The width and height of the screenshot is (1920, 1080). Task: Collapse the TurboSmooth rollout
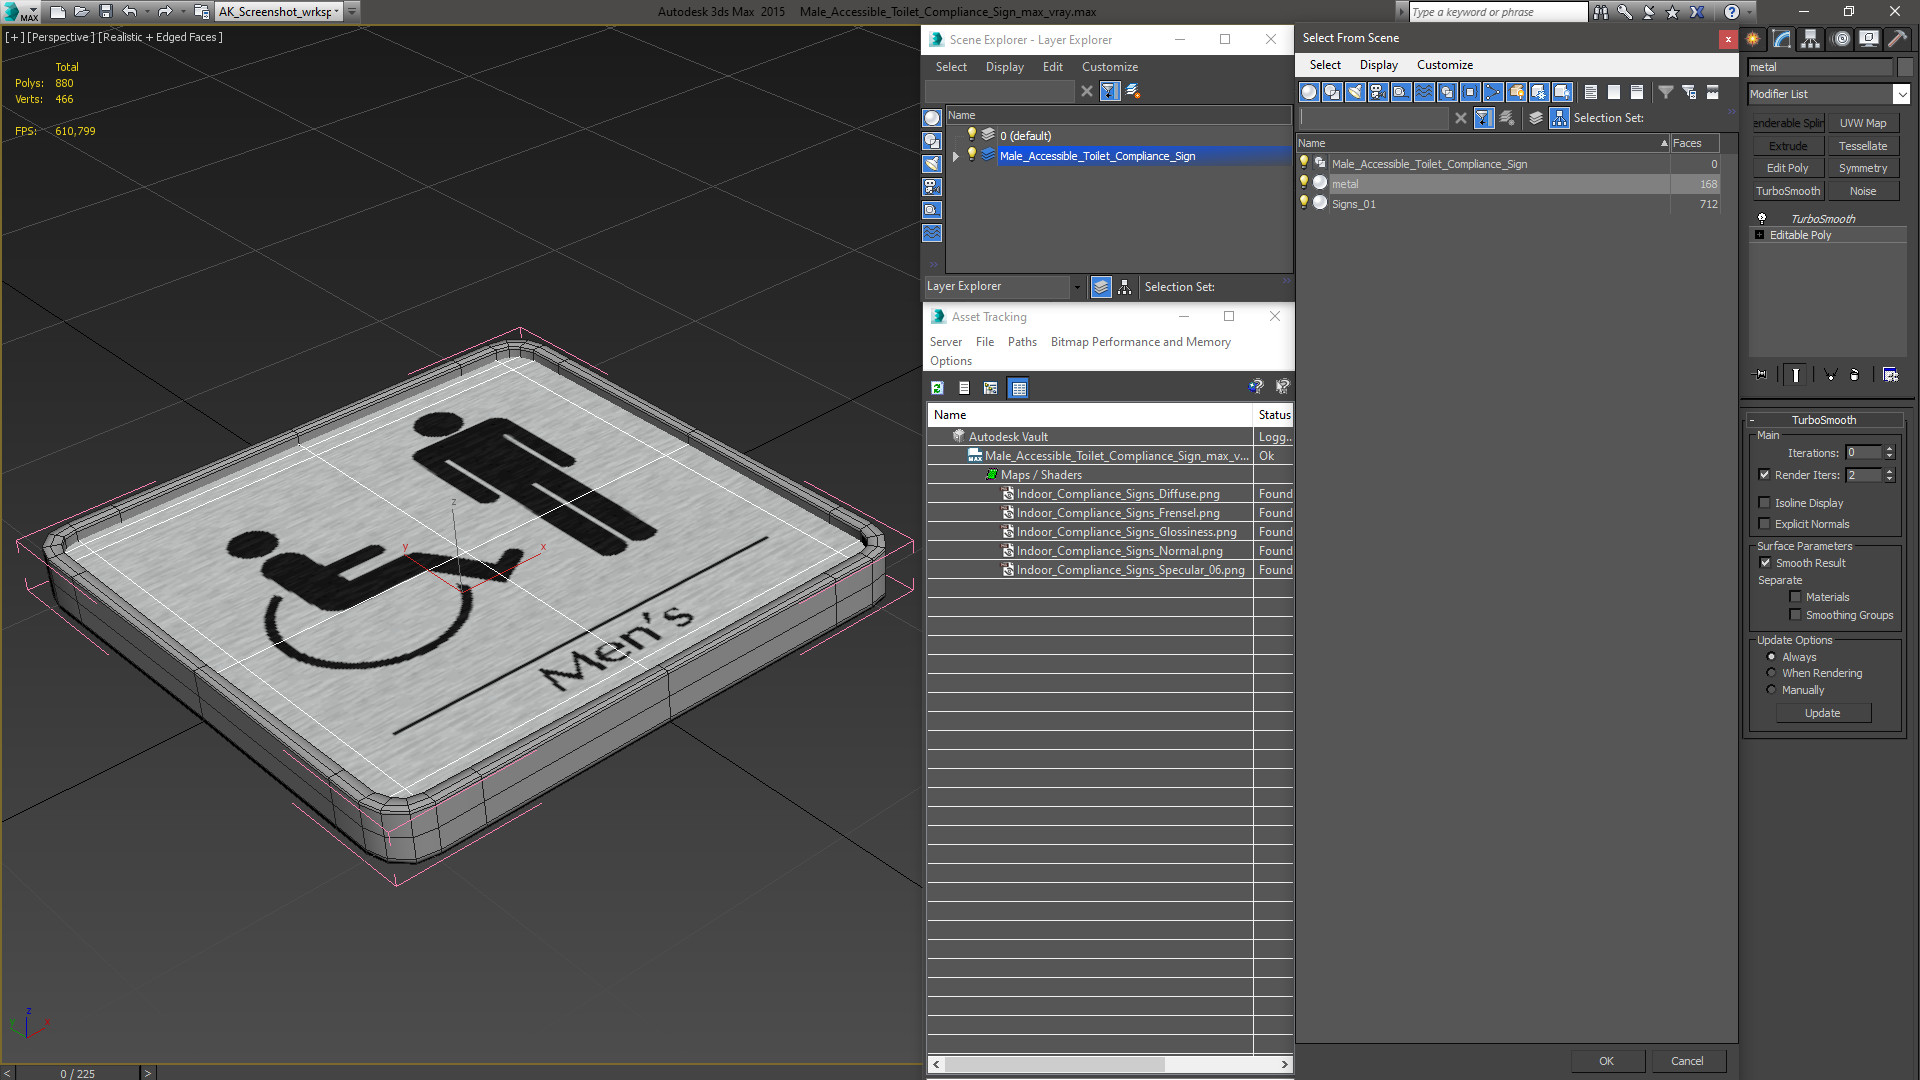click(1752, 420)
